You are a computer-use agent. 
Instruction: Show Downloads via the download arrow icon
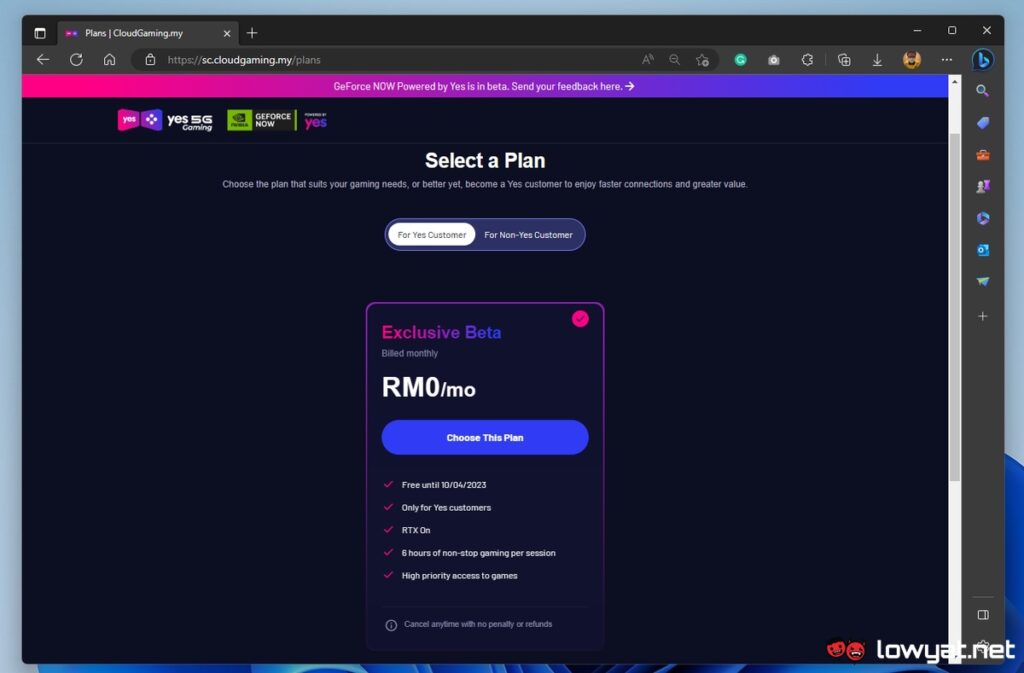click(x=877, y=59)
